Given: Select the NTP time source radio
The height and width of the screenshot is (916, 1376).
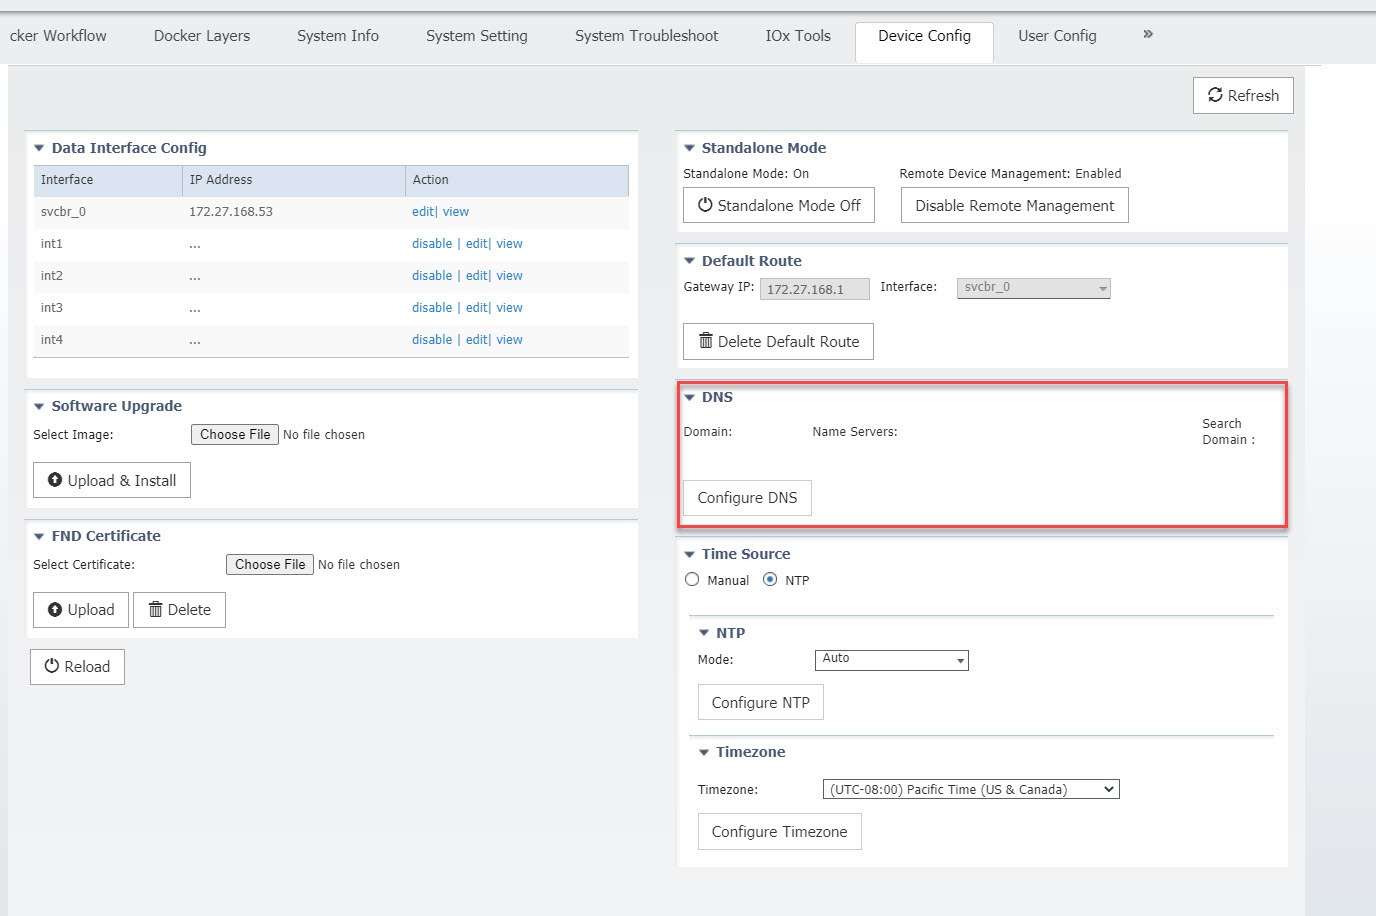Looking at the screenshot, I should (770, 579).
